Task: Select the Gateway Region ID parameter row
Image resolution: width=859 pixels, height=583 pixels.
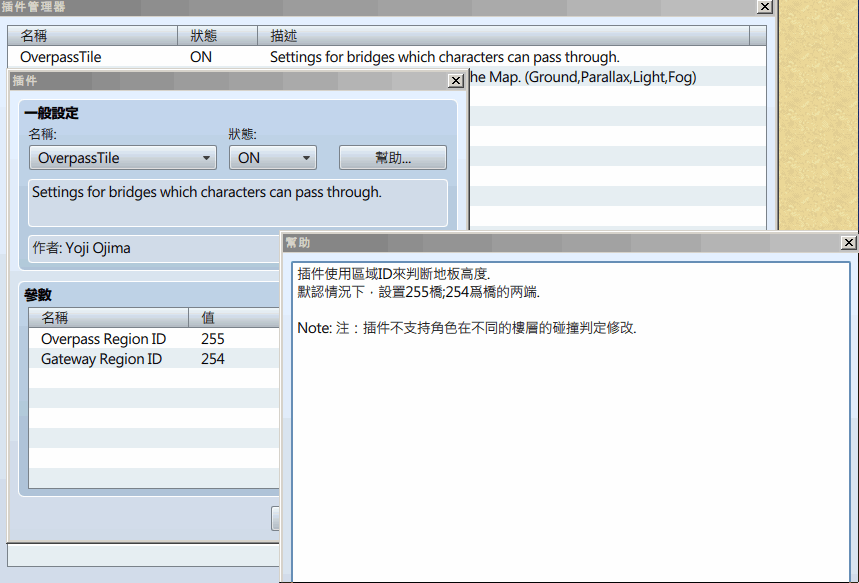Action: click(x=154, y=359)
